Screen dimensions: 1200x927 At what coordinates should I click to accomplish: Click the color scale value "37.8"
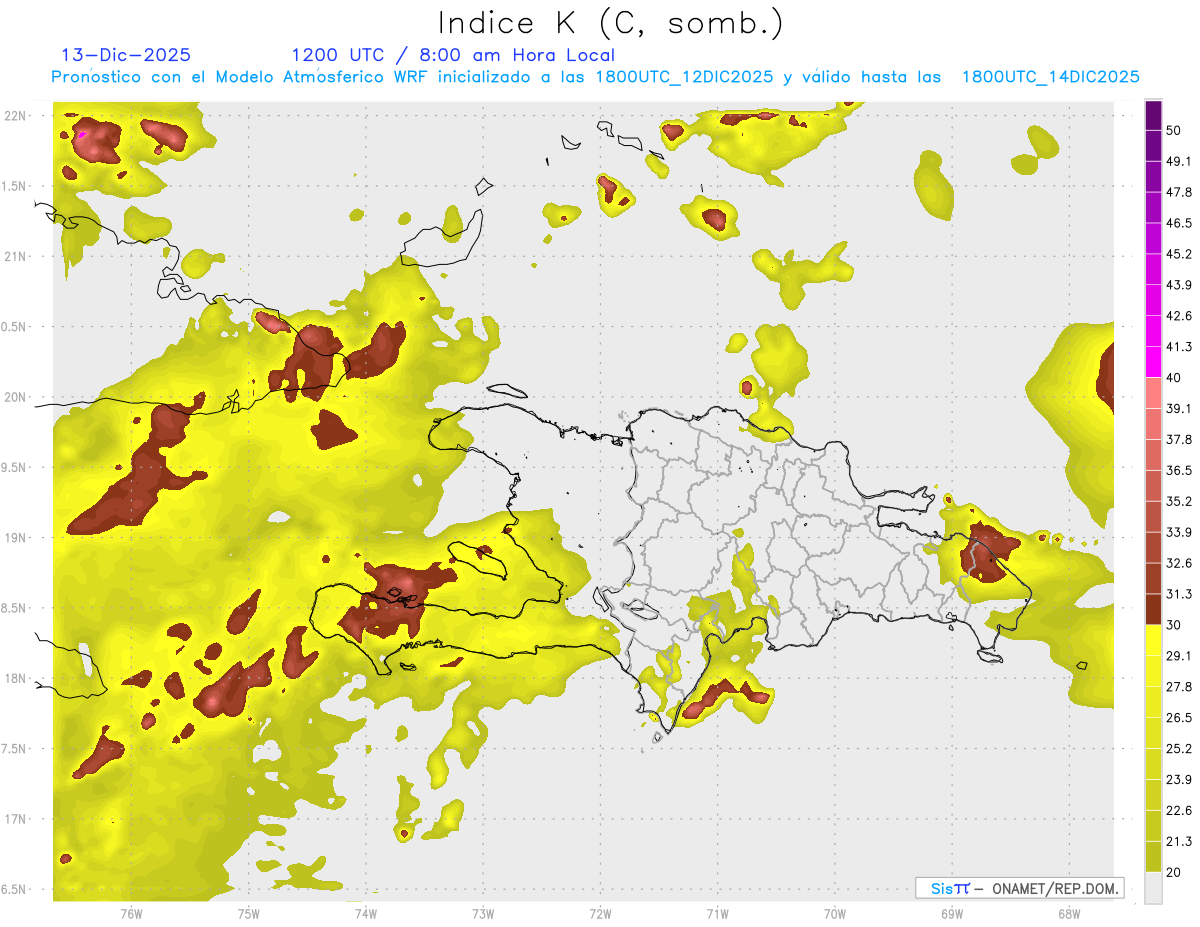(1179, 439)
